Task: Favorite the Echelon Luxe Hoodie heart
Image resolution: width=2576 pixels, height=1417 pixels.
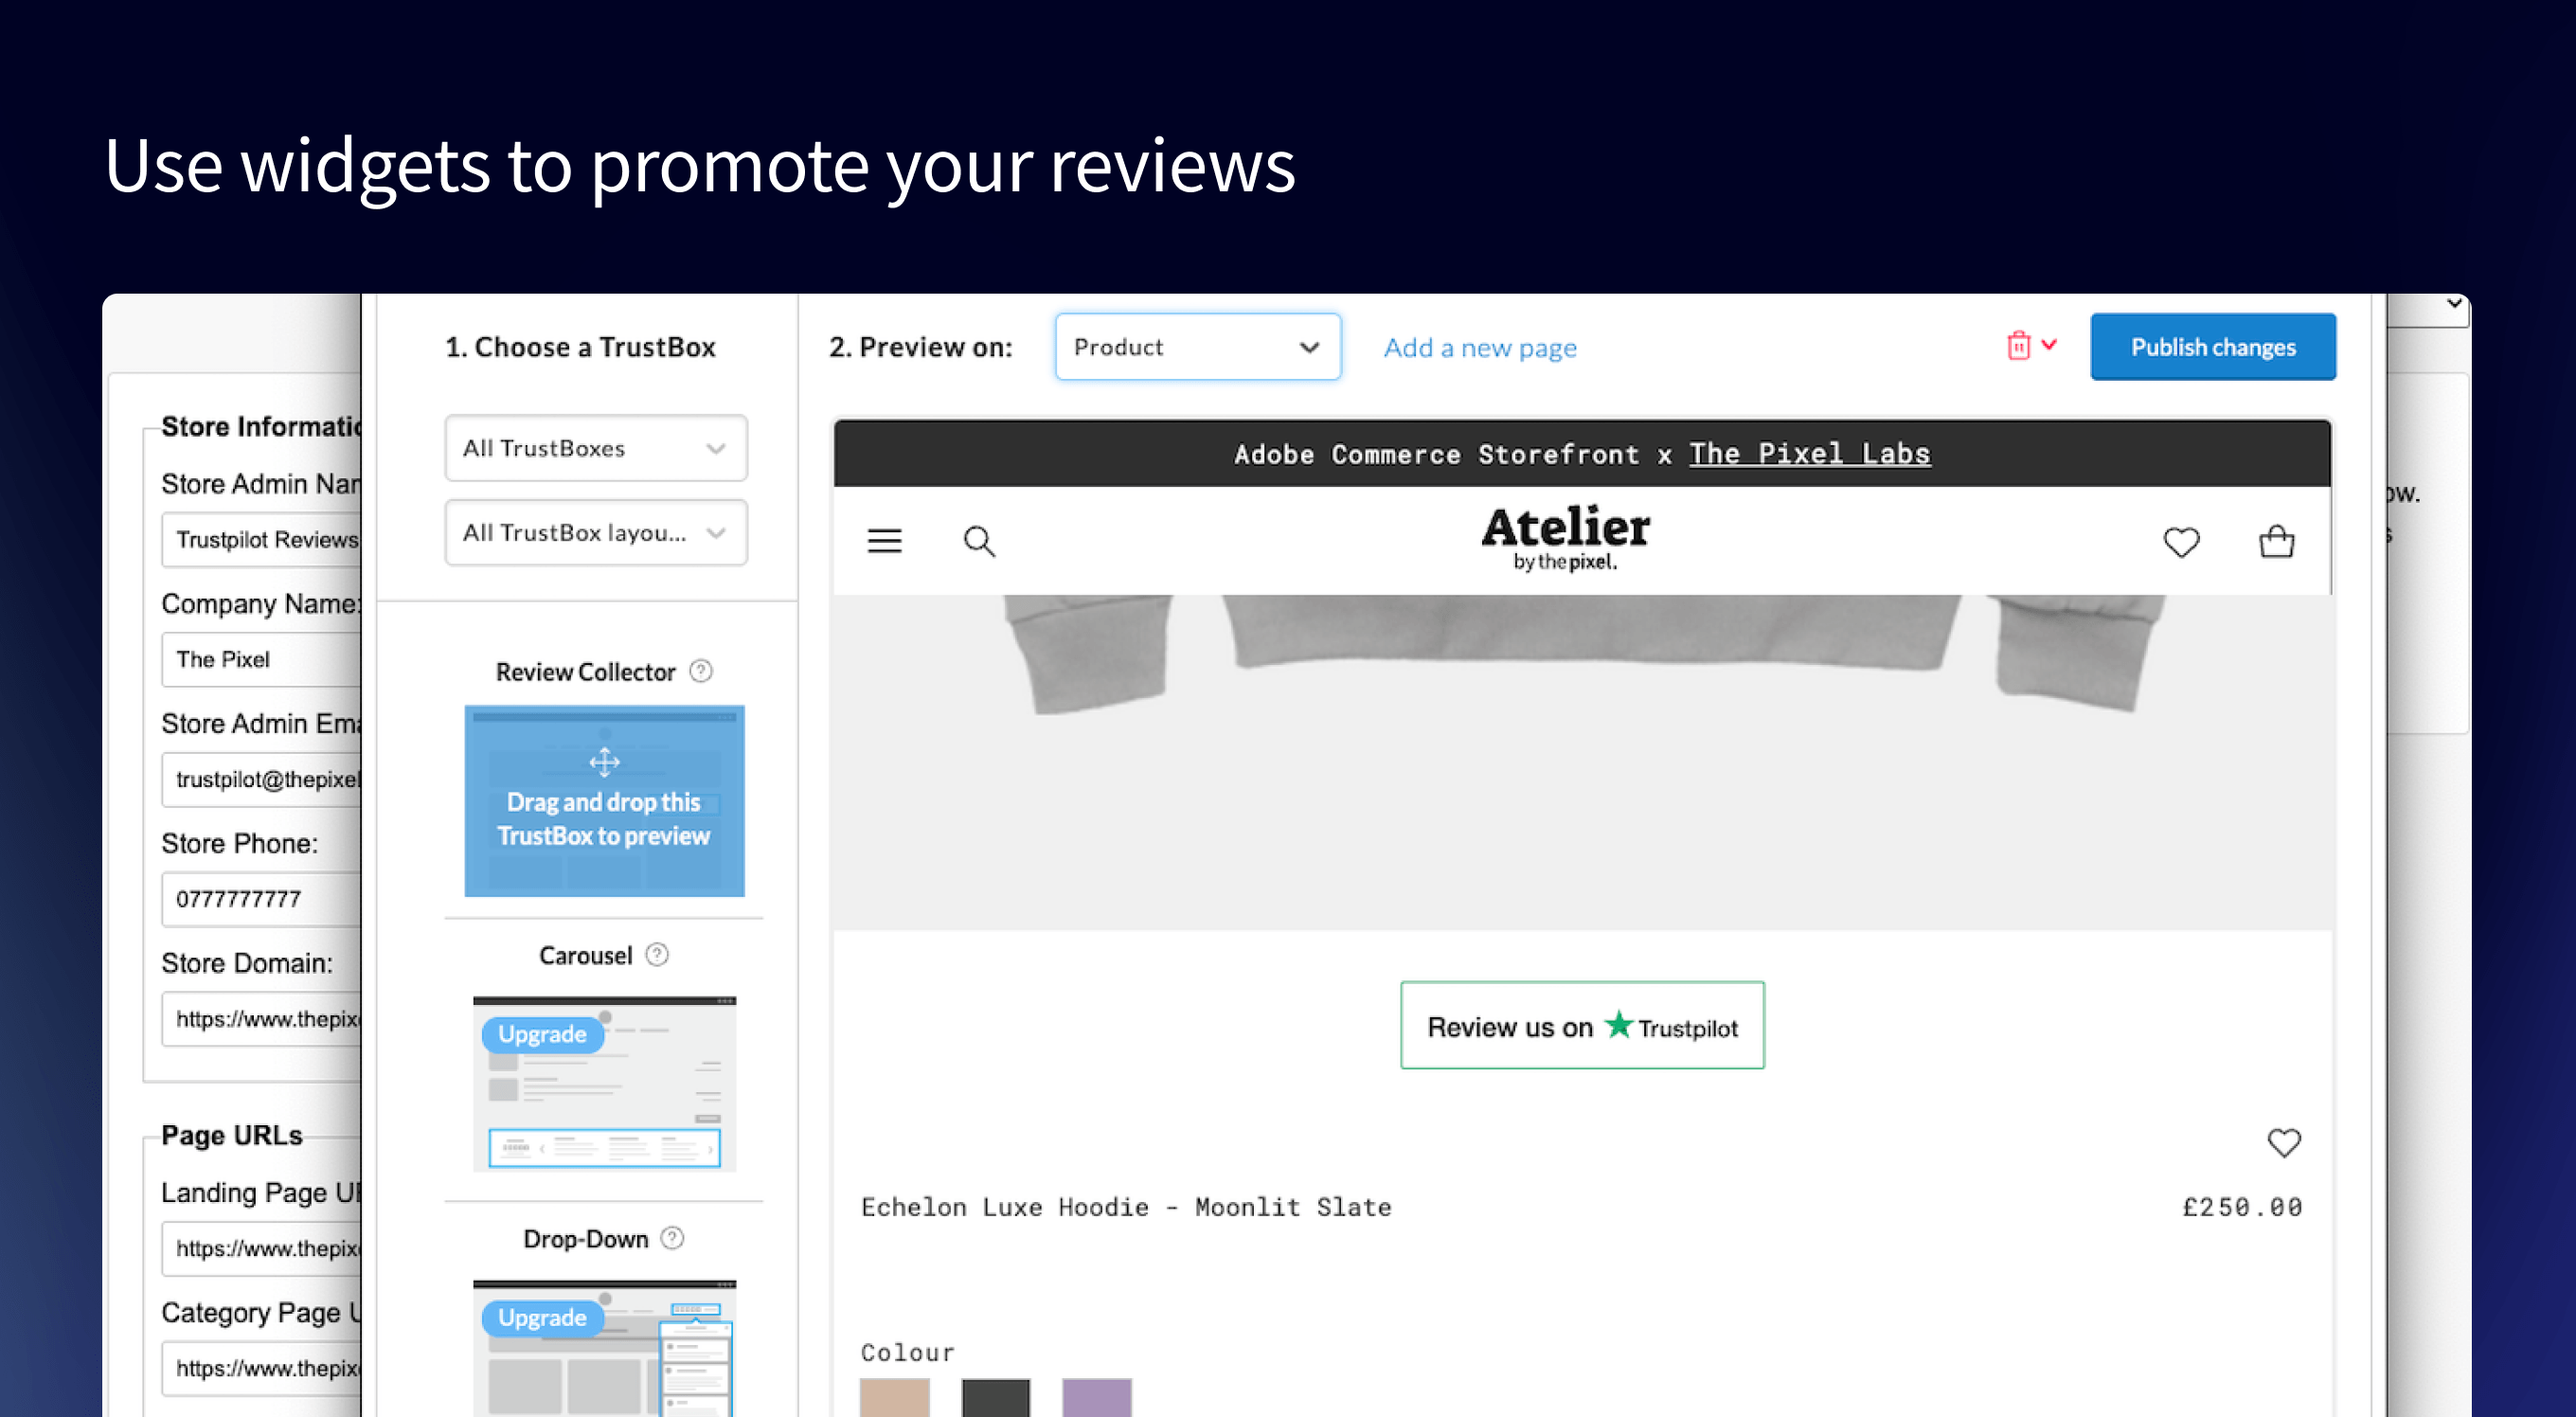Action: (x=2284, y=1142)
